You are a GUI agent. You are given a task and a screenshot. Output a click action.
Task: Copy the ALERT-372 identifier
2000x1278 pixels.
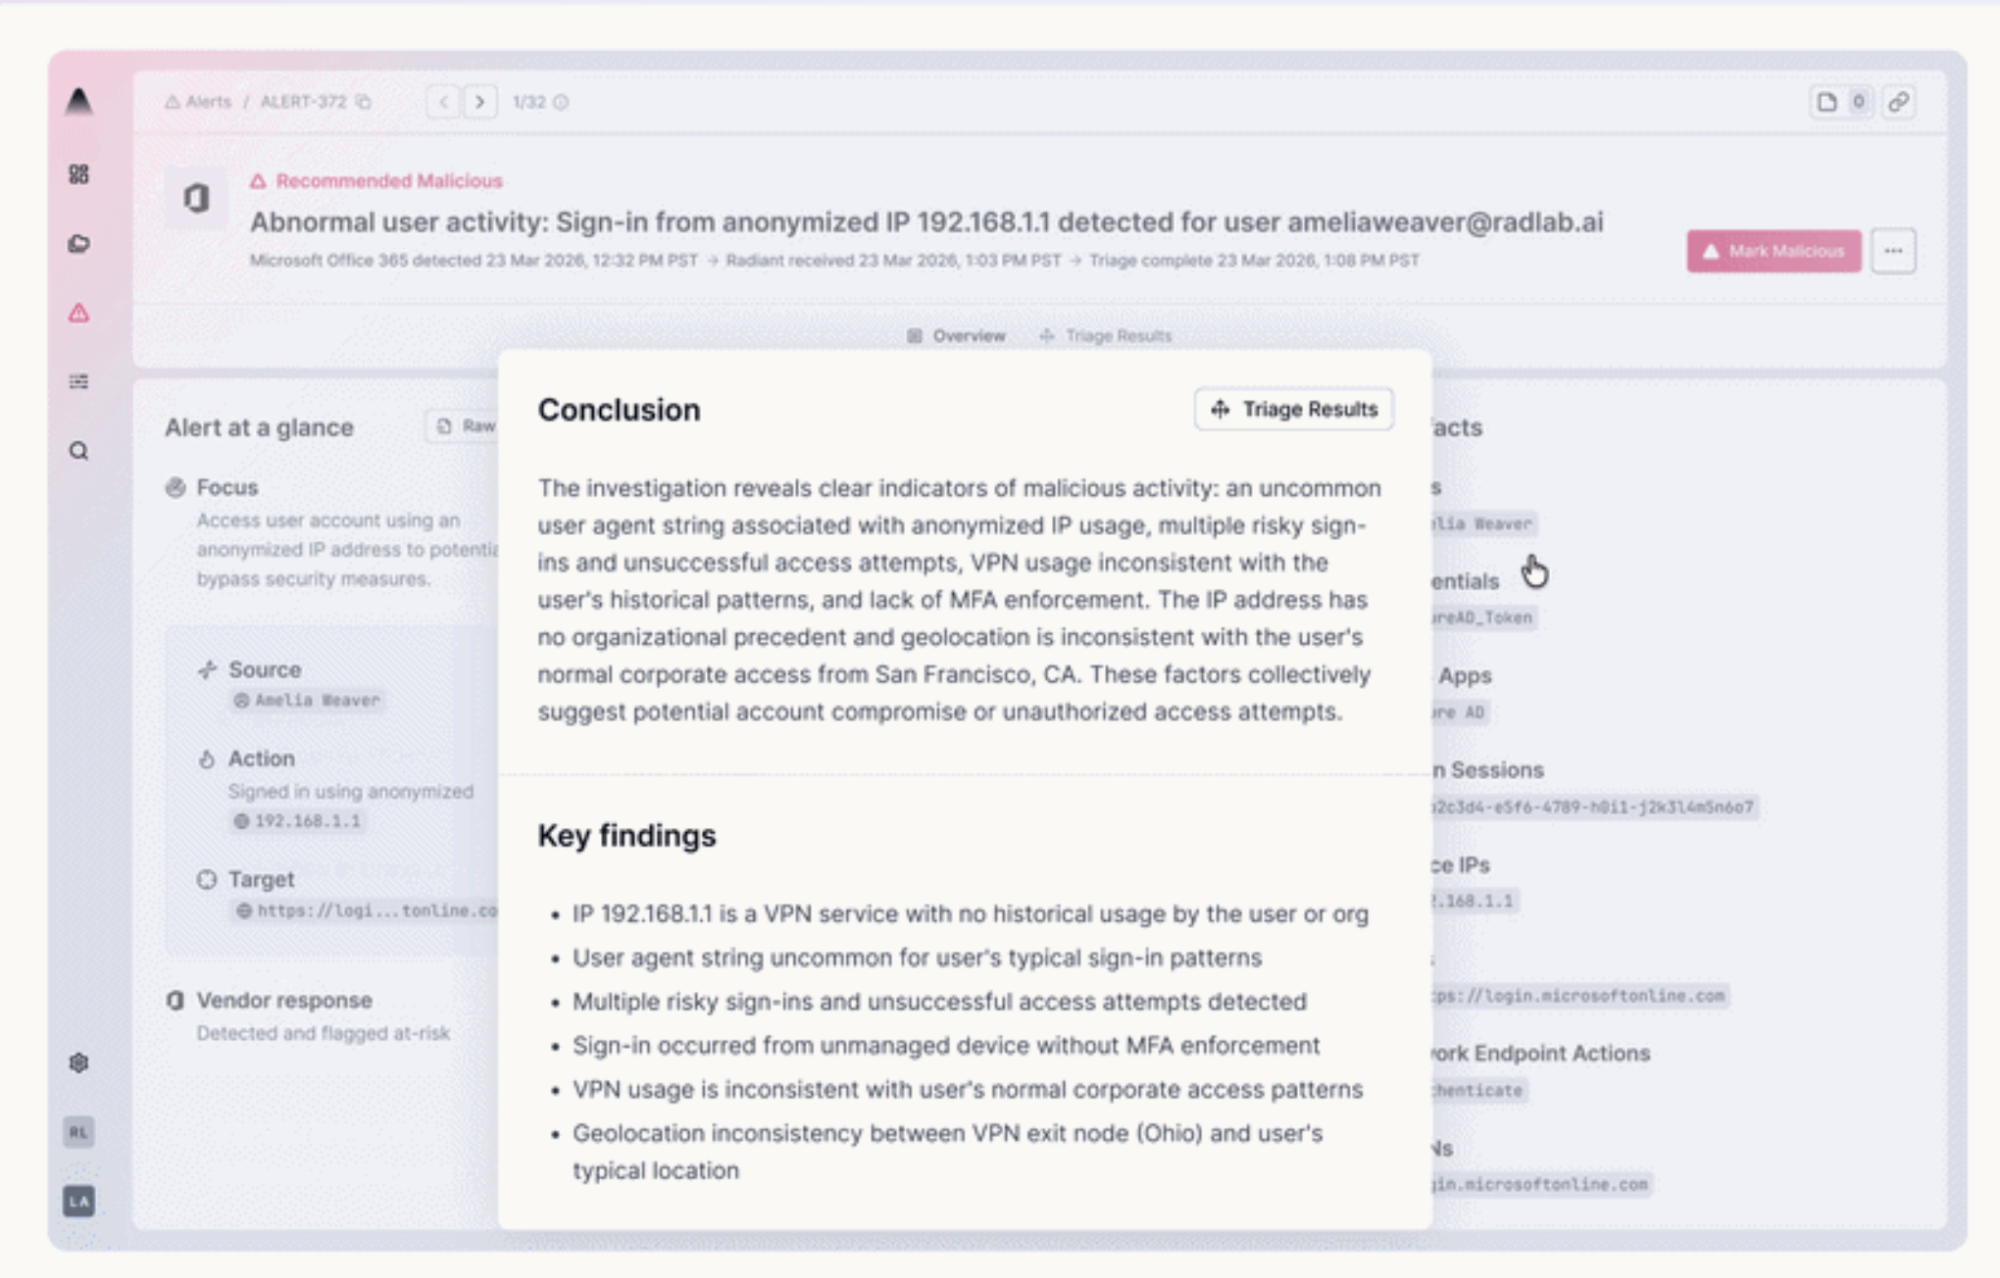(x=364, y=102)
